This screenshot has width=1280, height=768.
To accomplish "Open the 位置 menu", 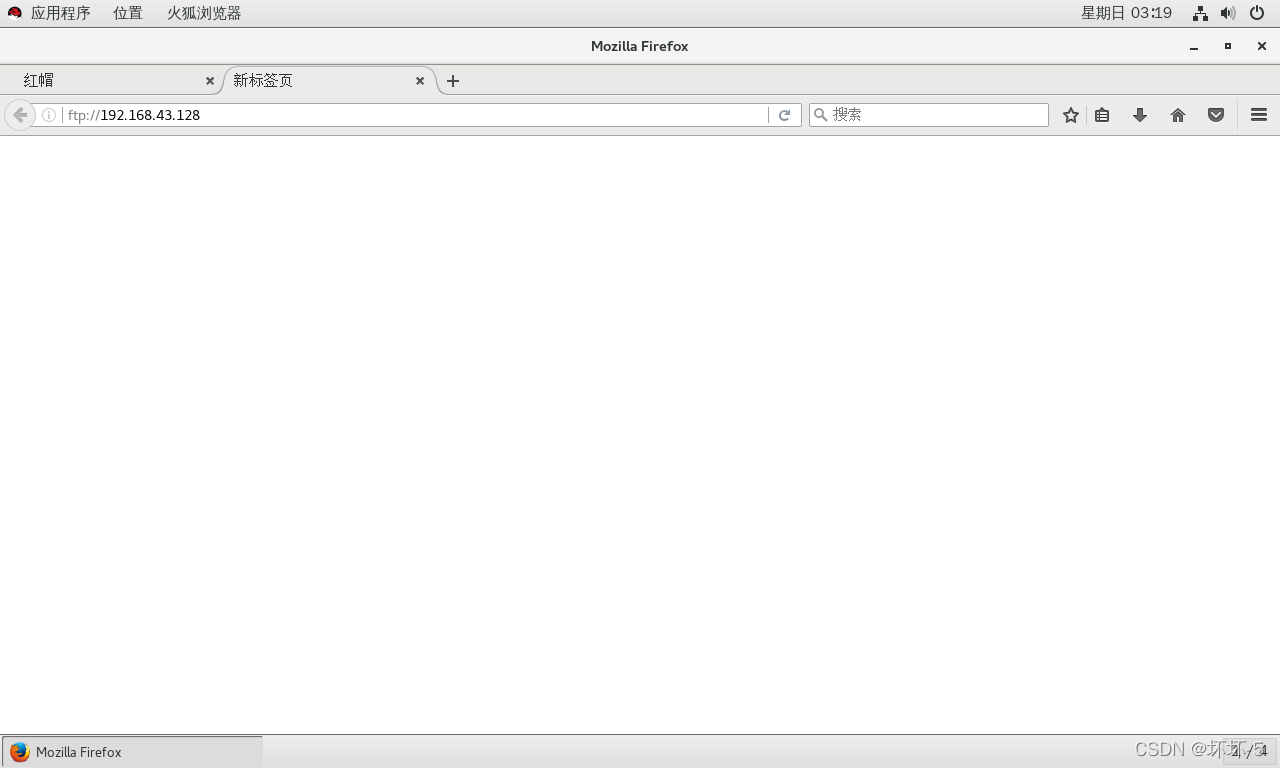I will click(x=128, y=13).
